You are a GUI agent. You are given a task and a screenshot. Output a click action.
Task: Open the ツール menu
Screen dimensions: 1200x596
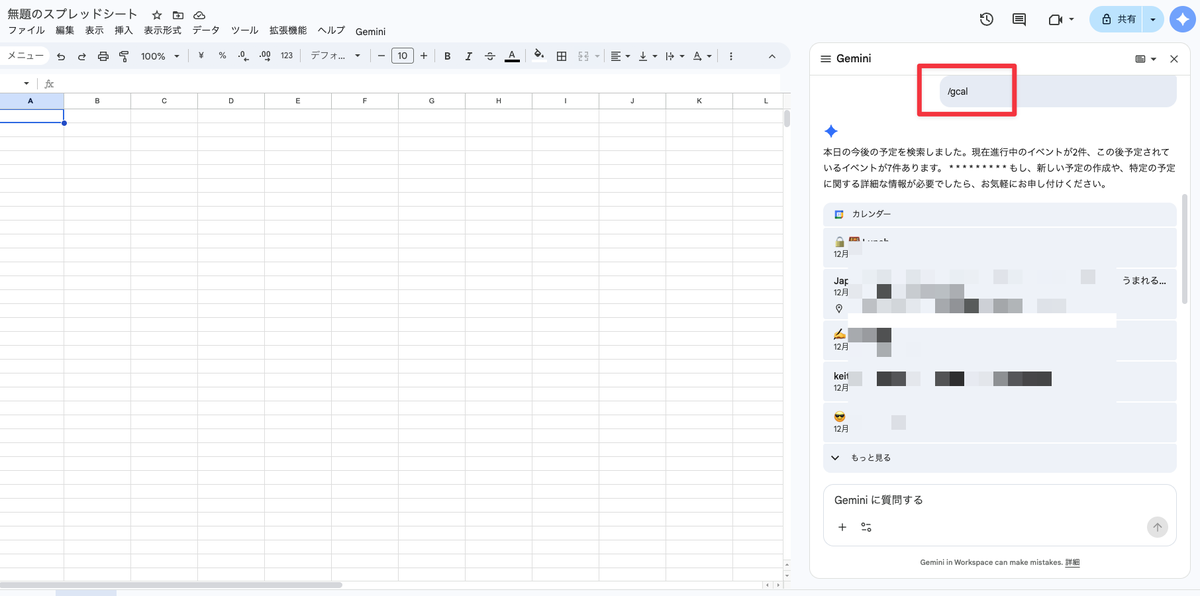[x=245, y=31]
